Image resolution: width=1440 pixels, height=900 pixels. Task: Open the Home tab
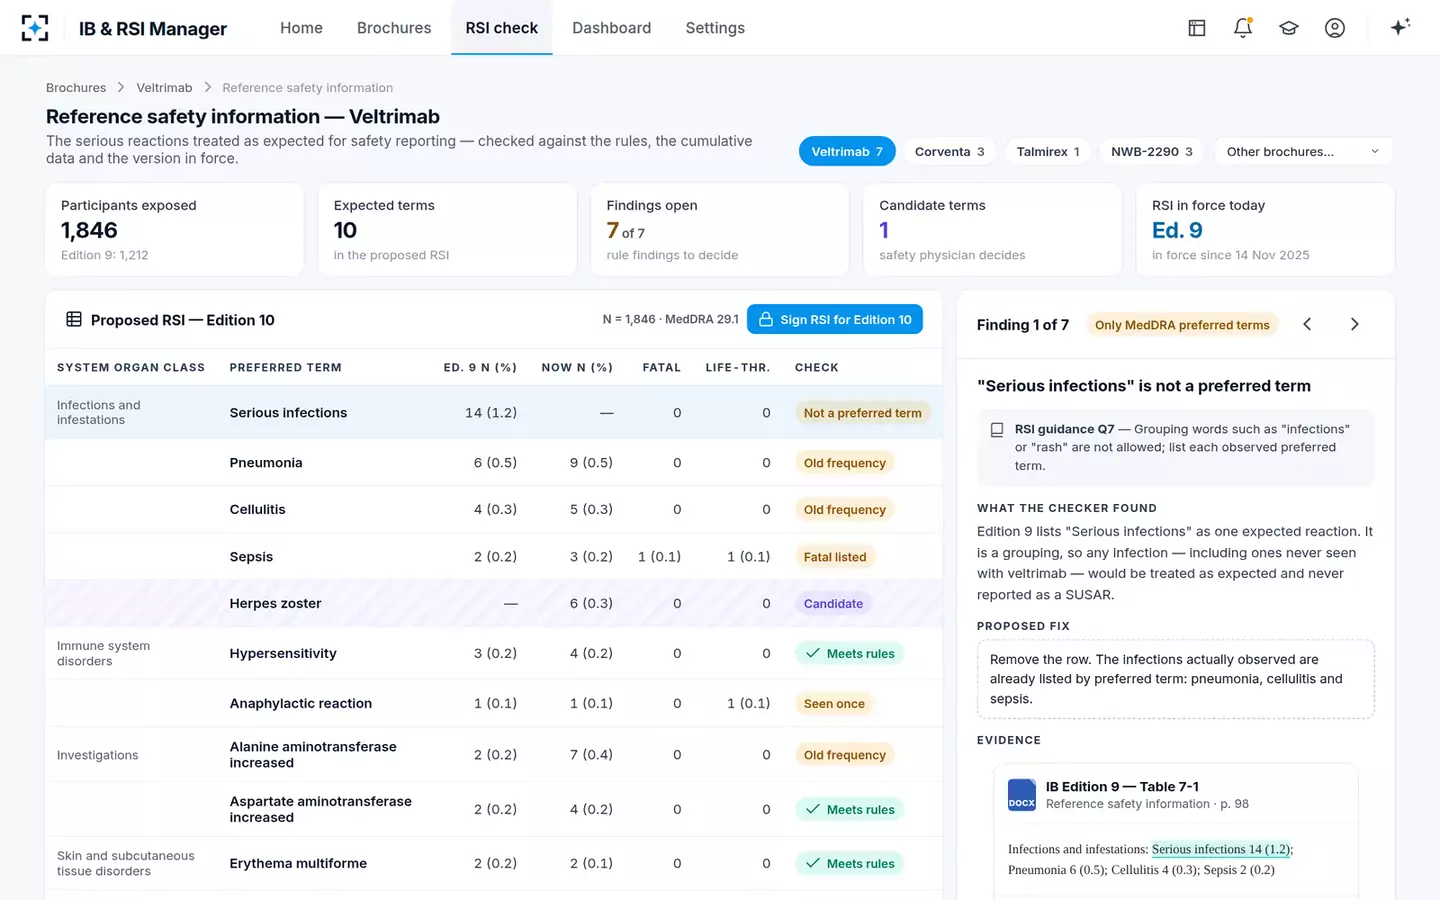click(301, 28)
